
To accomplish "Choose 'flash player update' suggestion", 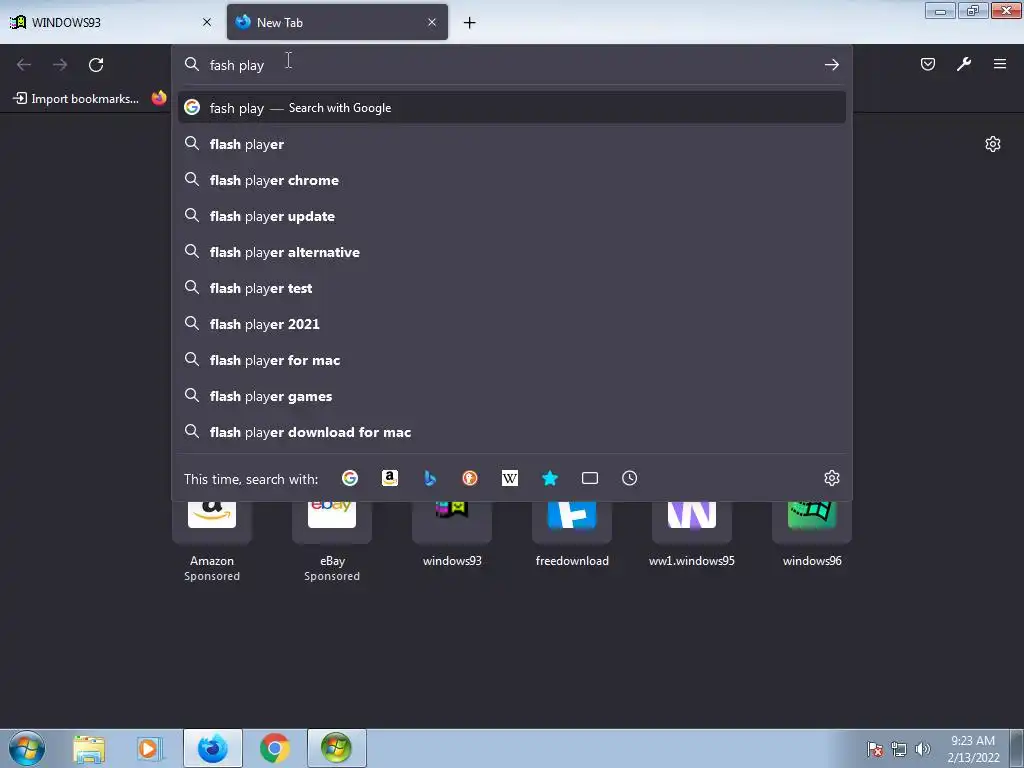I will tap(512, 216).
